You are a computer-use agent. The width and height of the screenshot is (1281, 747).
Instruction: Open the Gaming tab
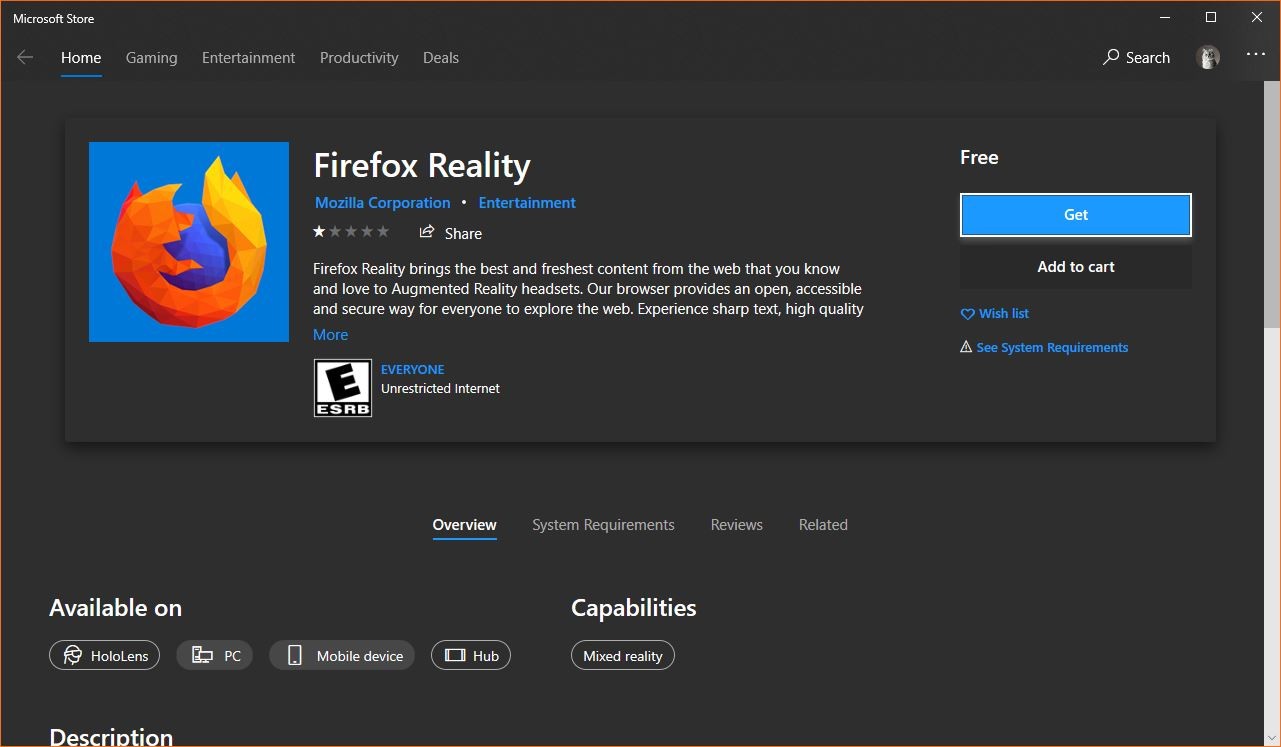coord(152,58)
